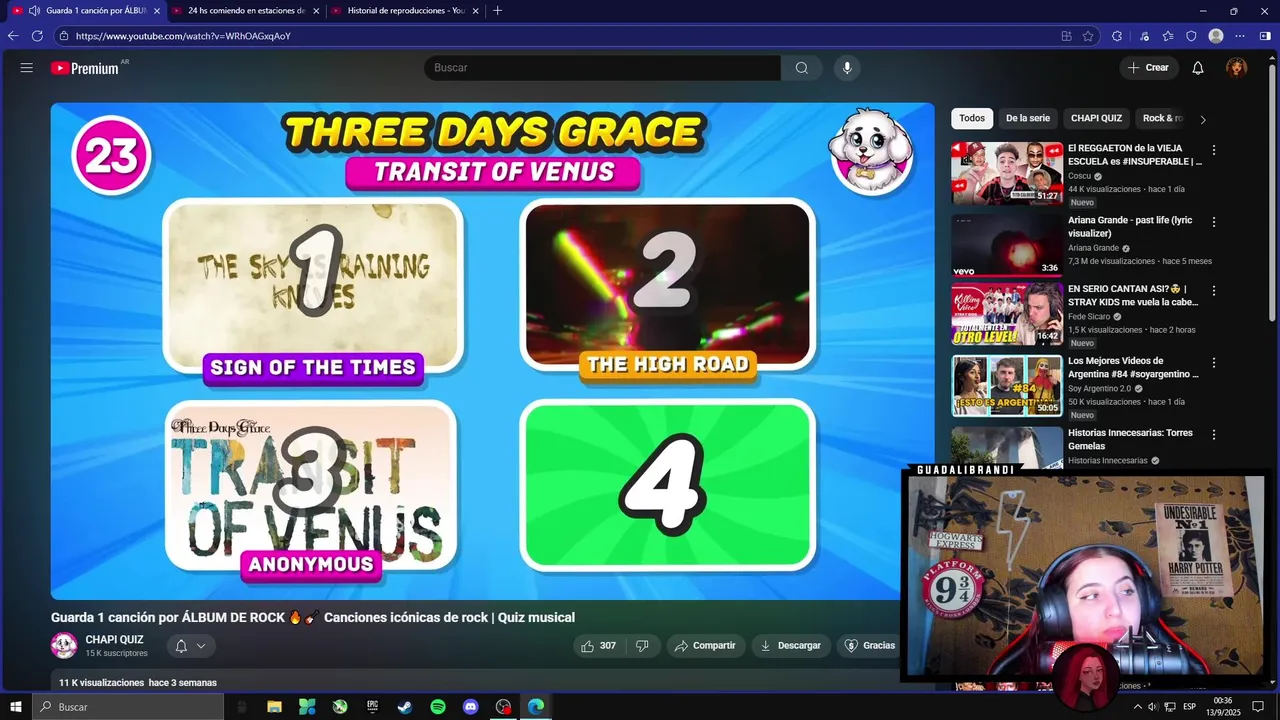Open the Edge profile icon

tap(1216, 36)
